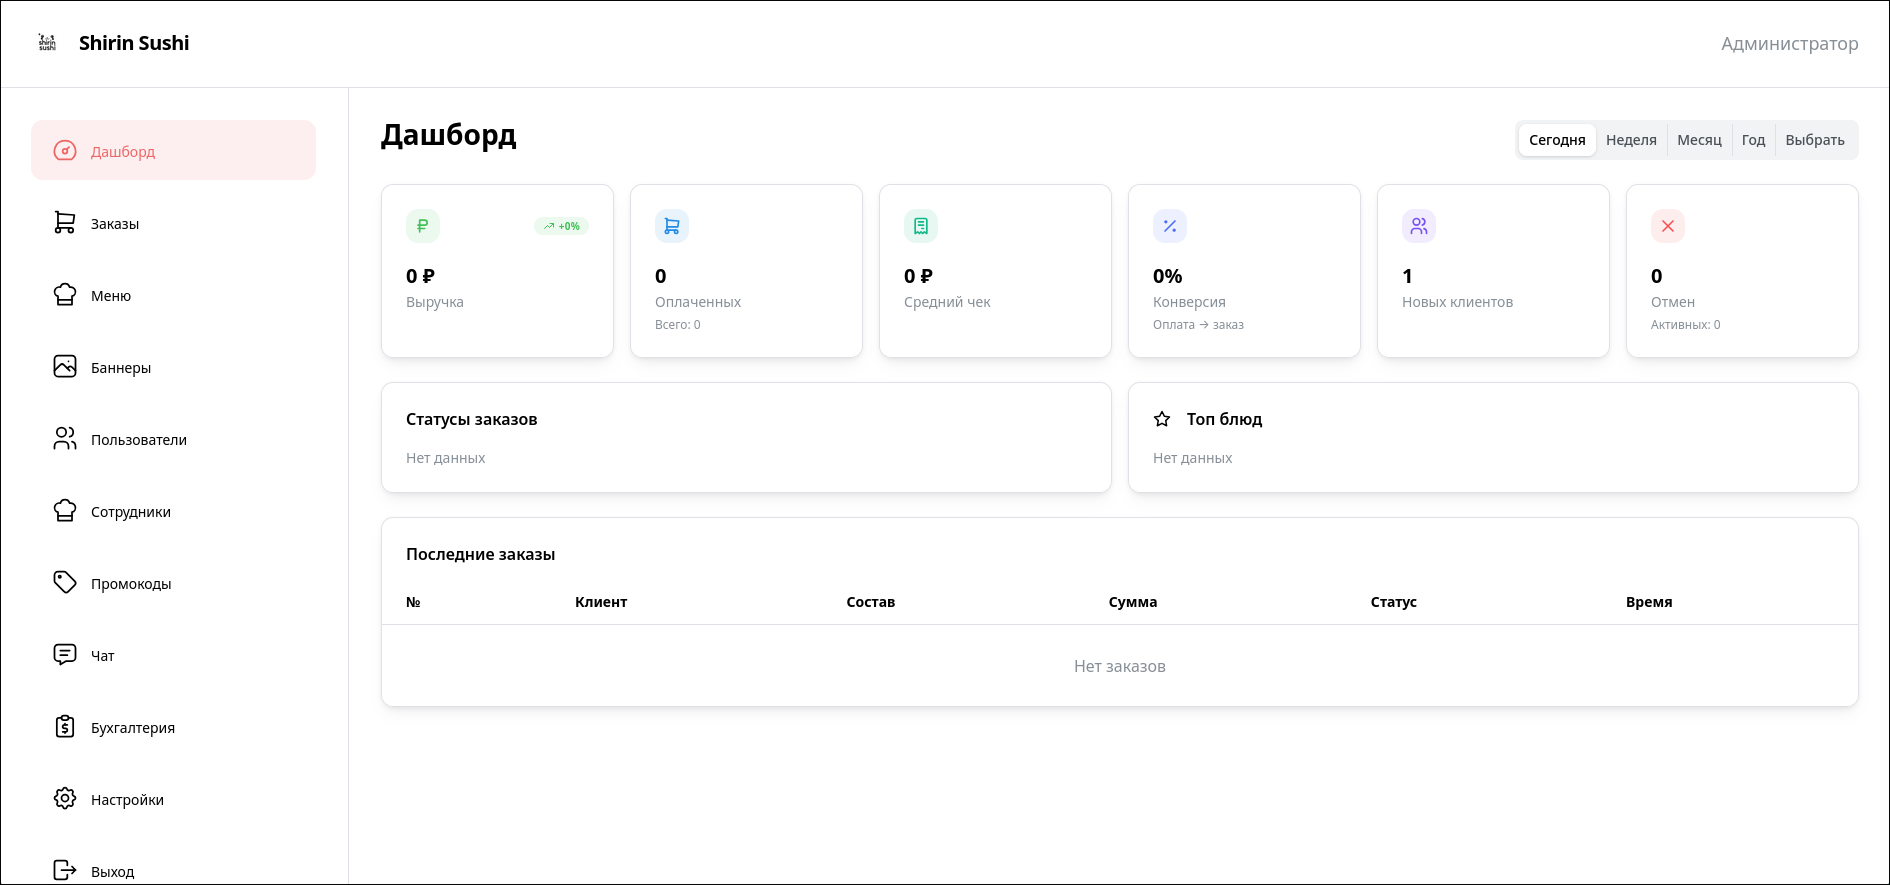Switch to the Год period tab
1890x885 pixels.
point(1753,140)
